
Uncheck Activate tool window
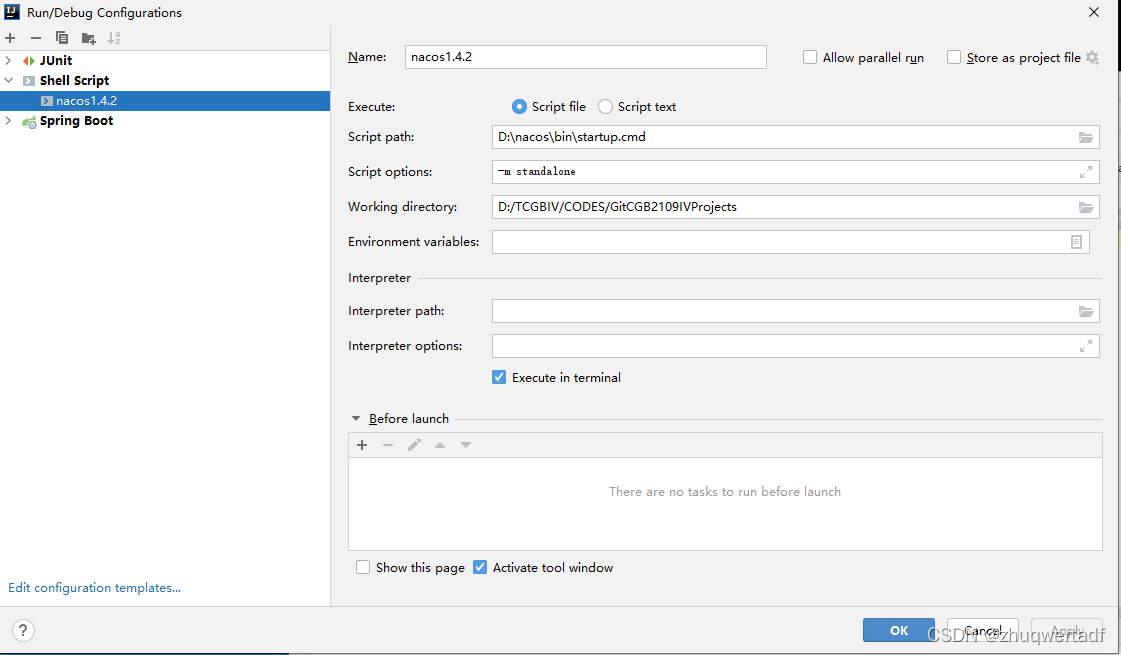(x=480, y=567)
